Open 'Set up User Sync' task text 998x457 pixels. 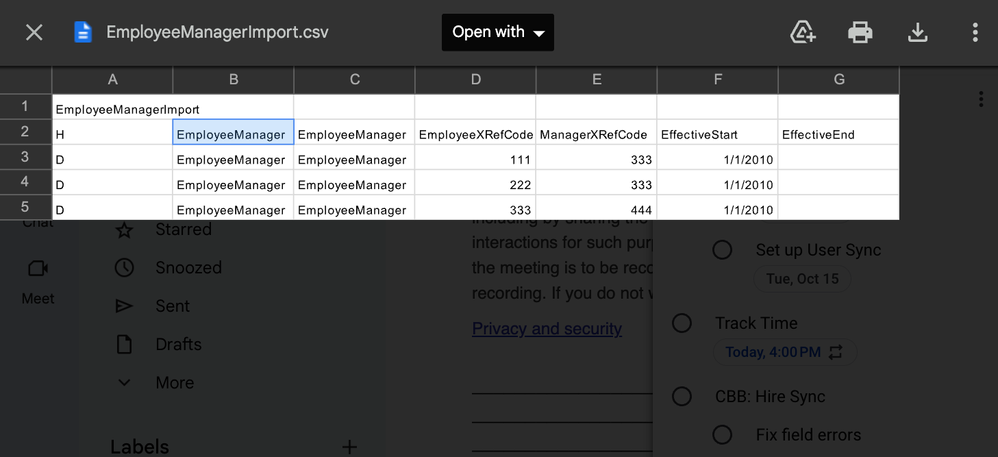pos(819,250)
